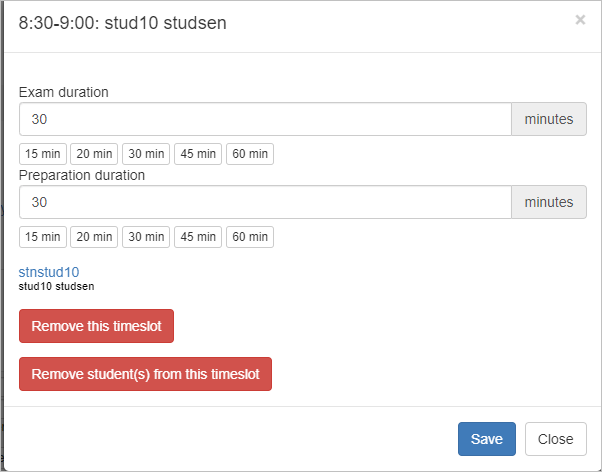Close dialog with the X icon
The height and width of the screenshot is (472, 602).
(580, 20)
